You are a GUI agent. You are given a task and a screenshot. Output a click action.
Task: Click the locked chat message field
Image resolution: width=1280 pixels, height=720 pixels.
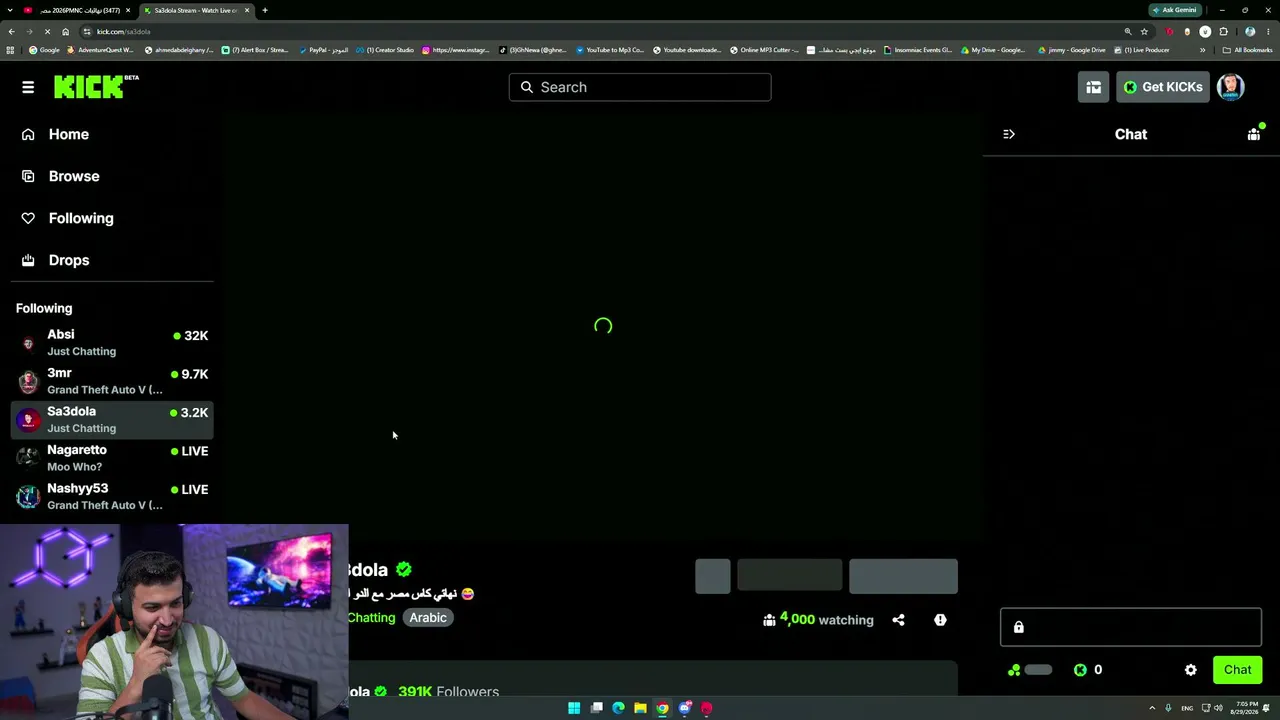[x=1131, y=627]
